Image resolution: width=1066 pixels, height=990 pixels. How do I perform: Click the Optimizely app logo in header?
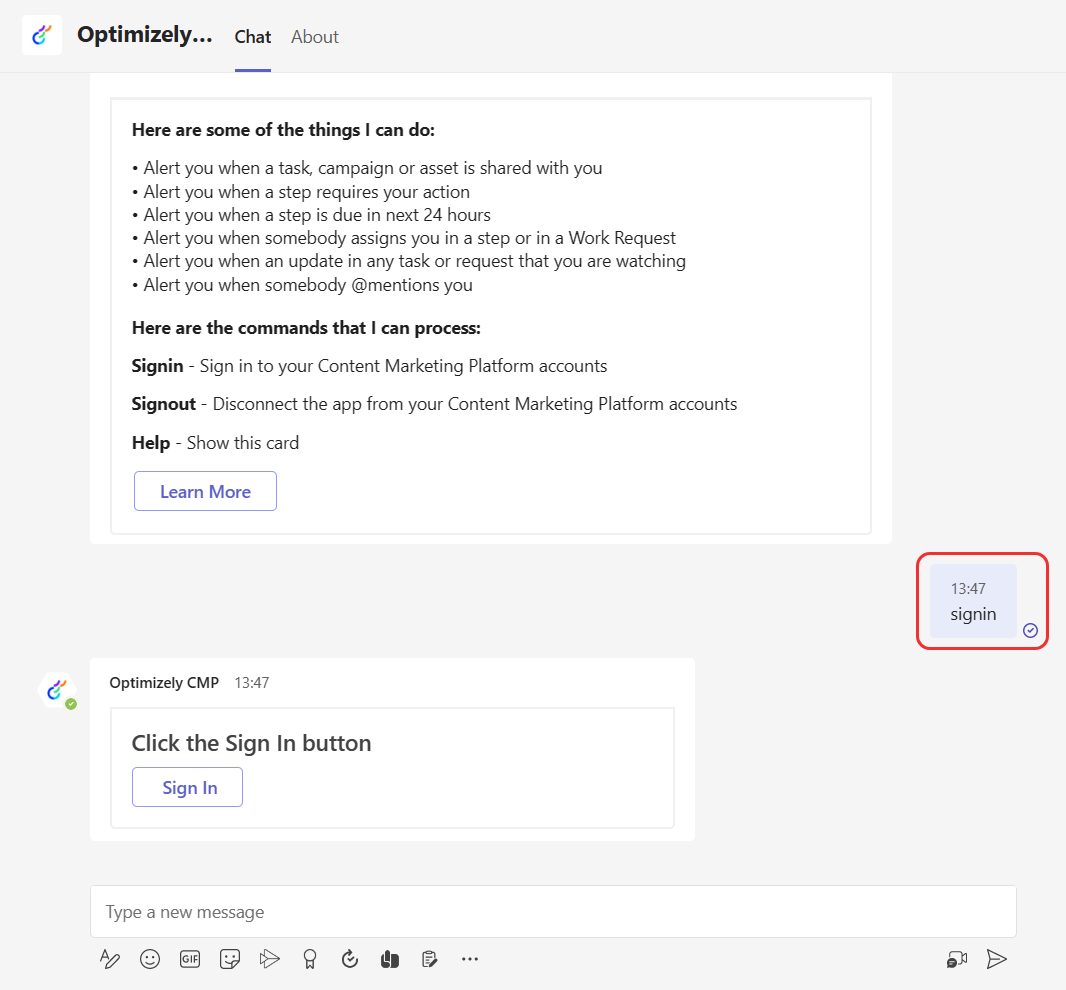pos(42,35)
